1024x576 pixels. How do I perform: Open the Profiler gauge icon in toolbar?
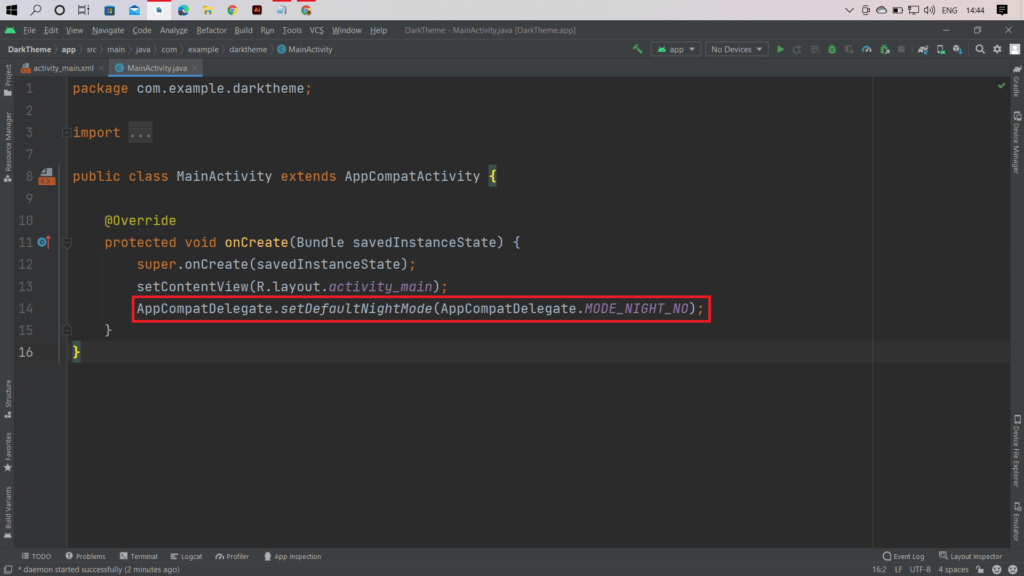point(867,49)
